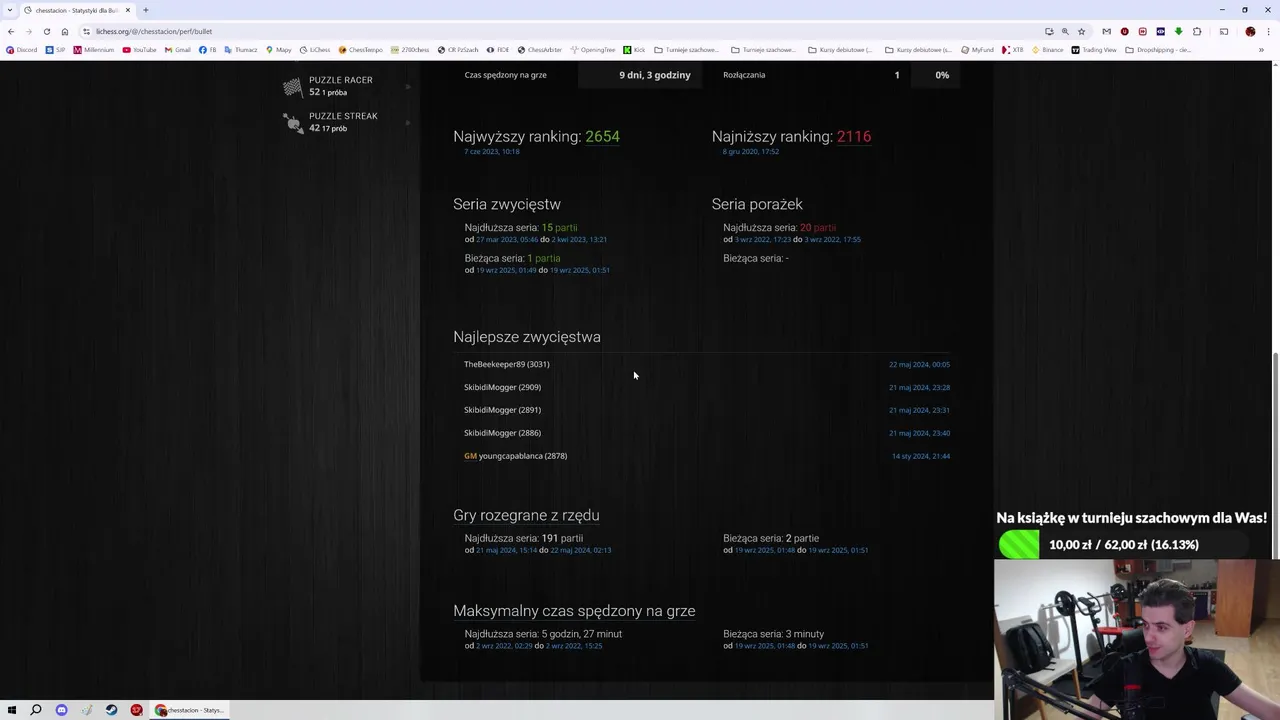Image resolution: width=1280 pixels, height=720 pixels.
Task: Open a new browser tab
Action: click(x=145, y=10)
